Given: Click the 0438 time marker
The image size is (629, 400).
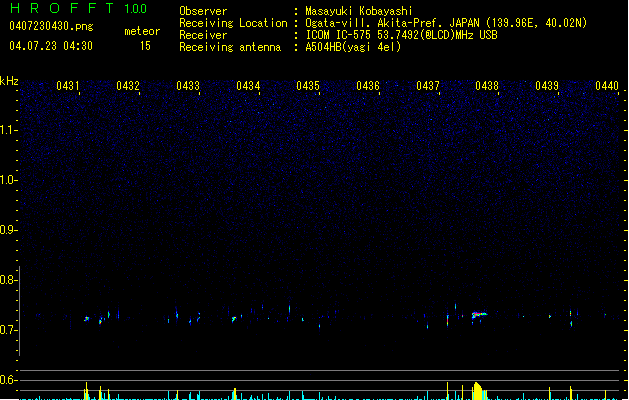Looking at the screenshot, I should pyautogui.click(x=487, y=86).
